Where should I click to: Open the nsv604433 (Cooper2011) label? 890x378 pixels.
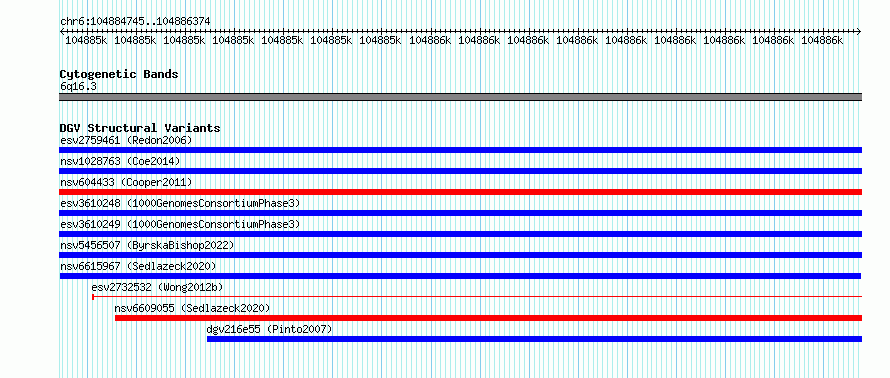[x=127, y=182]
